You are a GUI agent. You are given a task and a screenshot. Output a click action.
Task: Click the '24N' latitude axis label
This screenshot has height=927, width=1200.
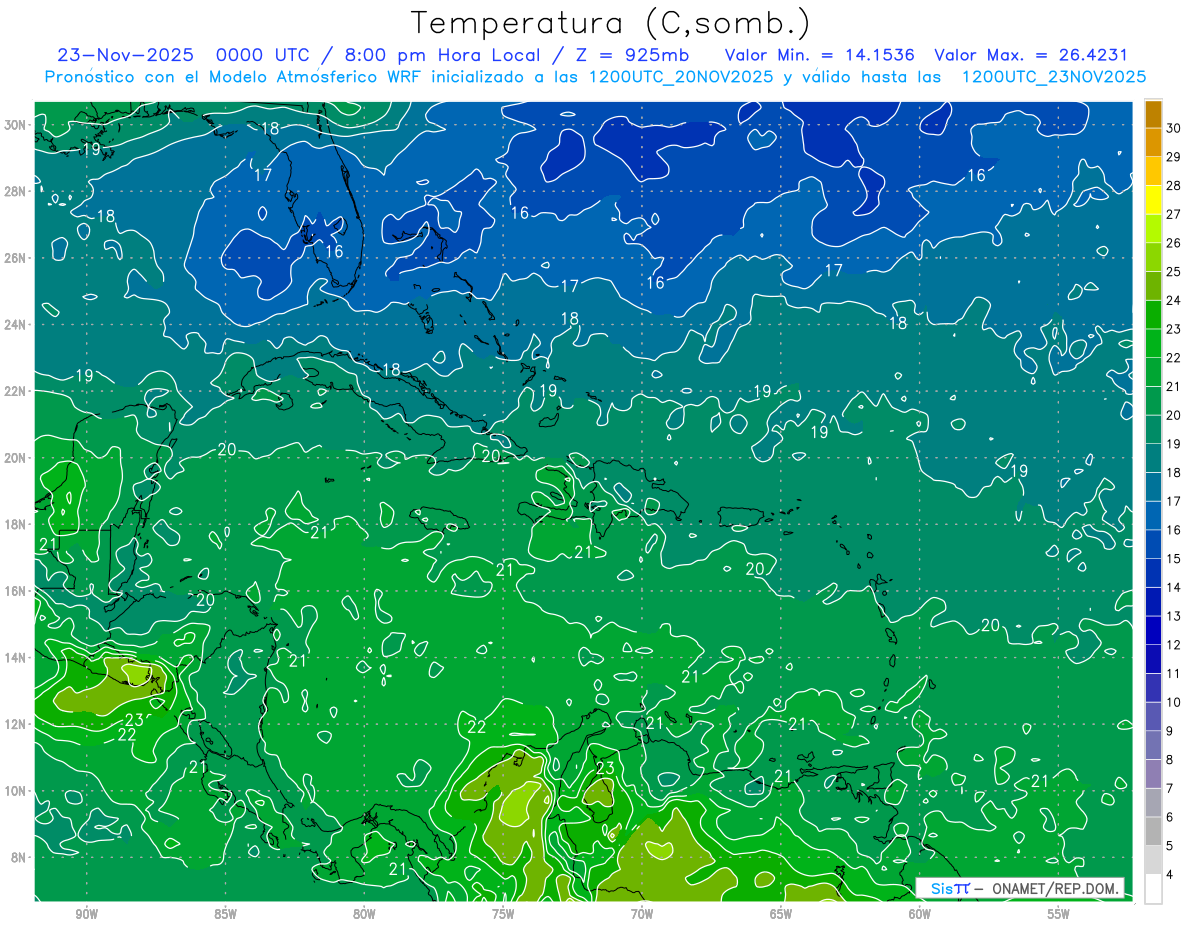pos(17,325)
